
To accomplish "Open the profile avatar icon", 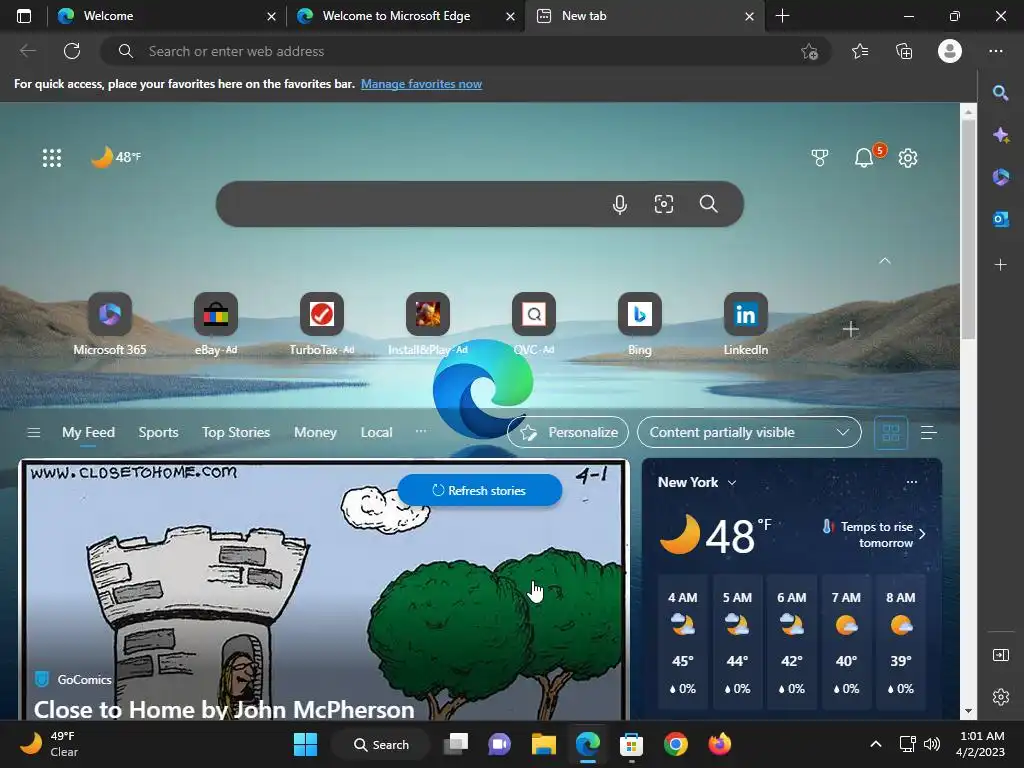I will click(x=950, y=51).
